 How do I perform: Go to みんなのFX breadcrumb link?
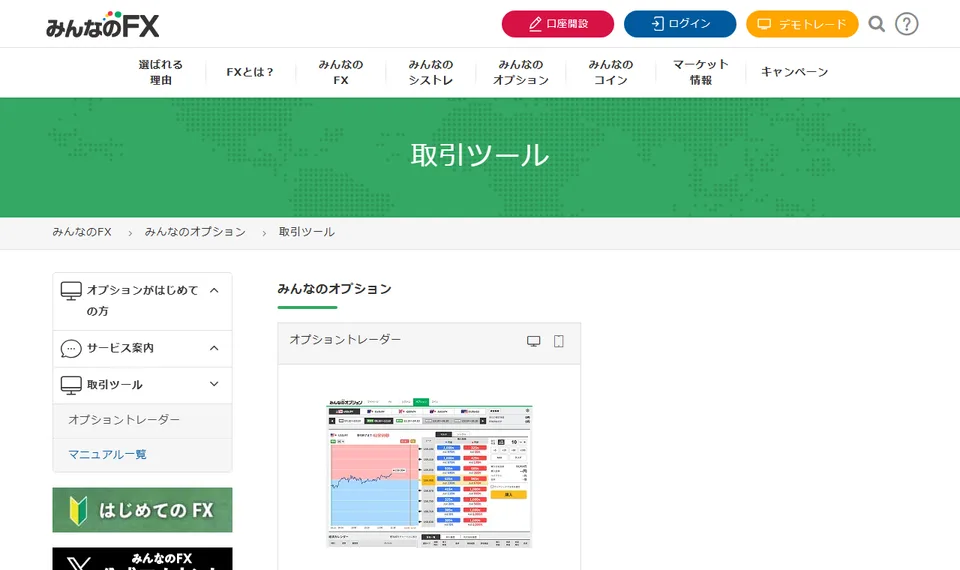(x=82, y=232)
